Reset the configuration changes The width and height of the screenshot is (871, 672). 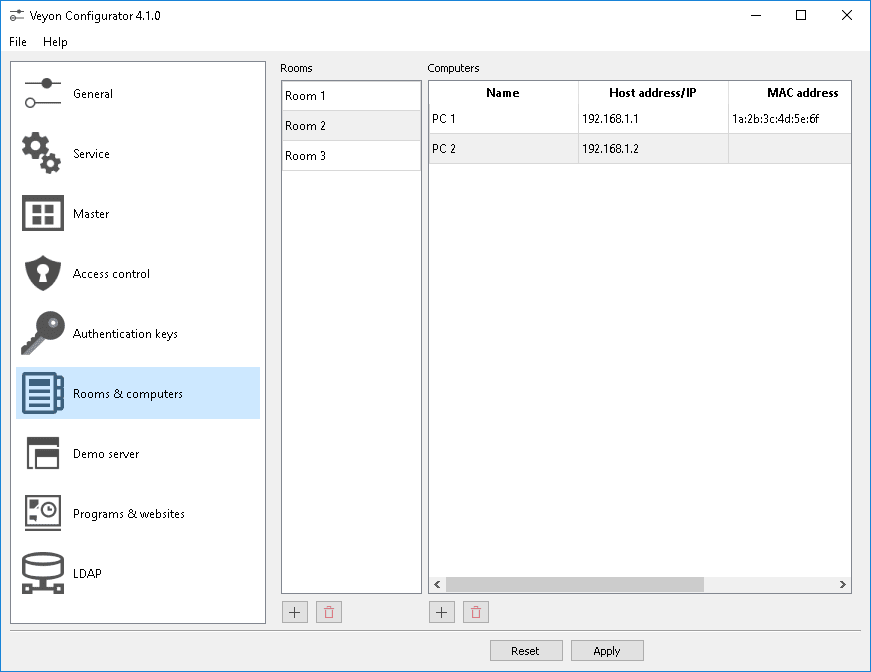[x=526, y=650]
